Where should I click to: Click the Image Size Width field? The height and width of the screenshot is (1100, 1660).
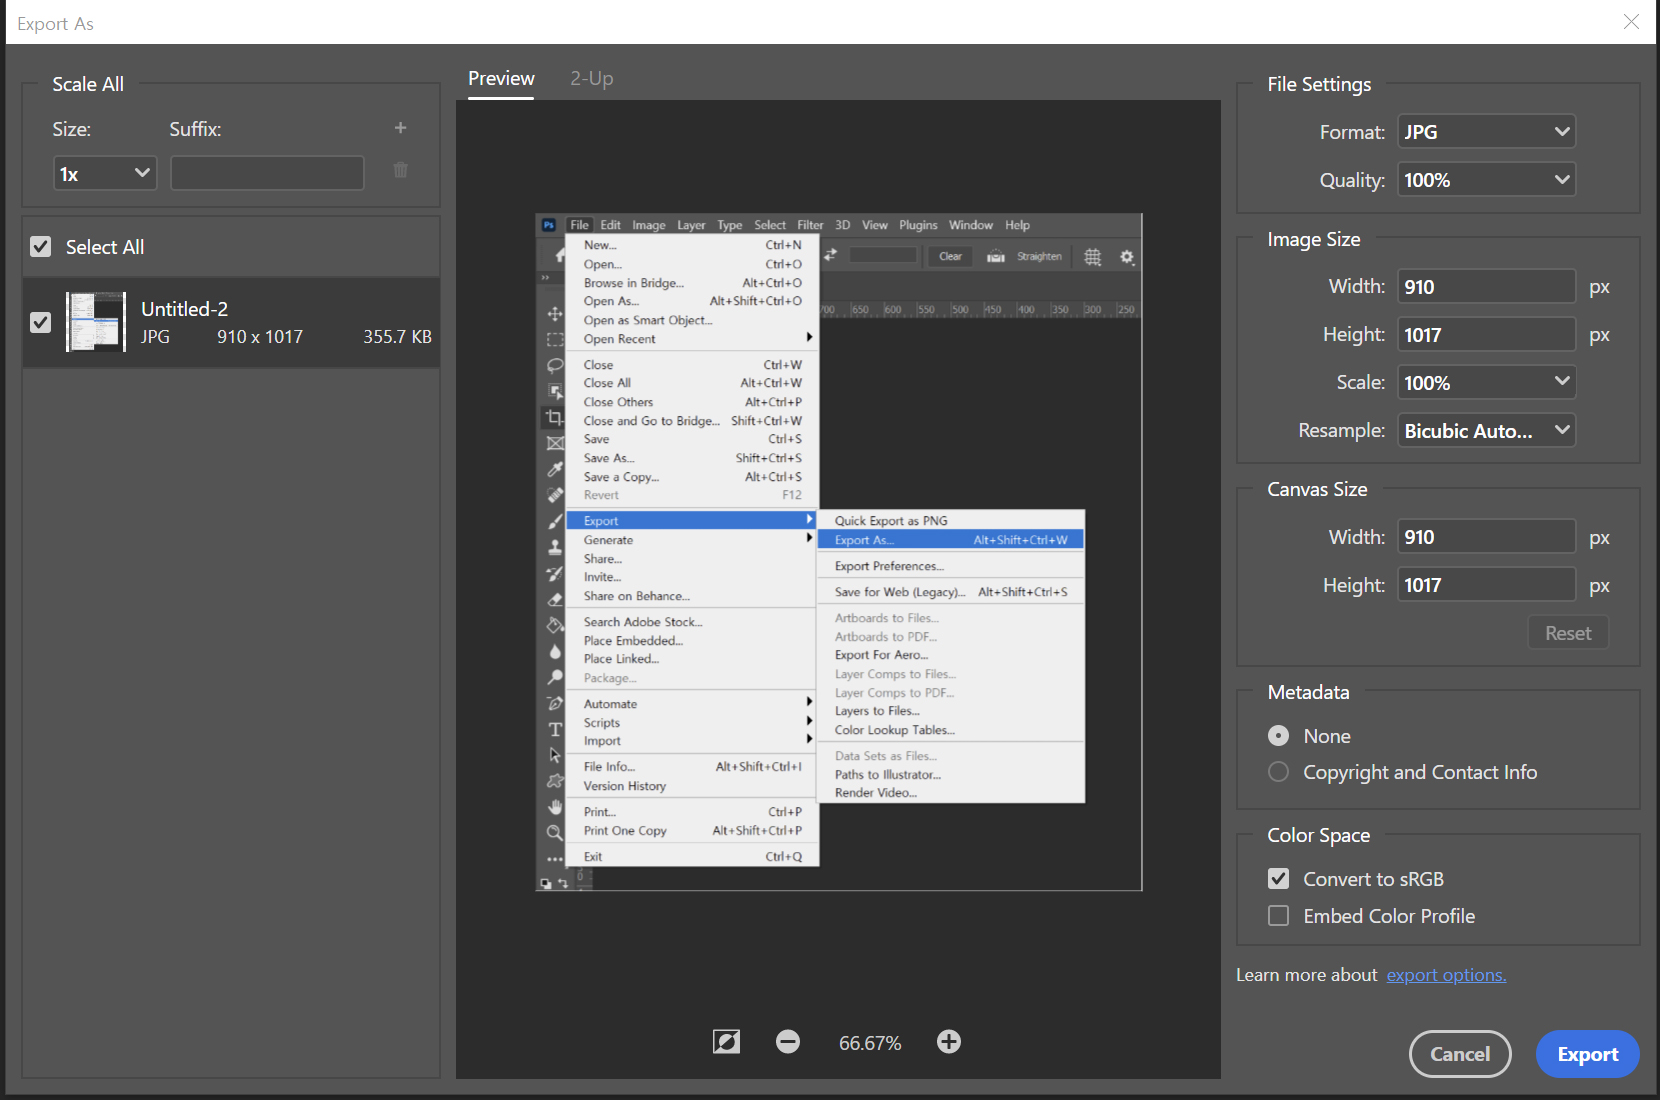tap(1486, 287)
